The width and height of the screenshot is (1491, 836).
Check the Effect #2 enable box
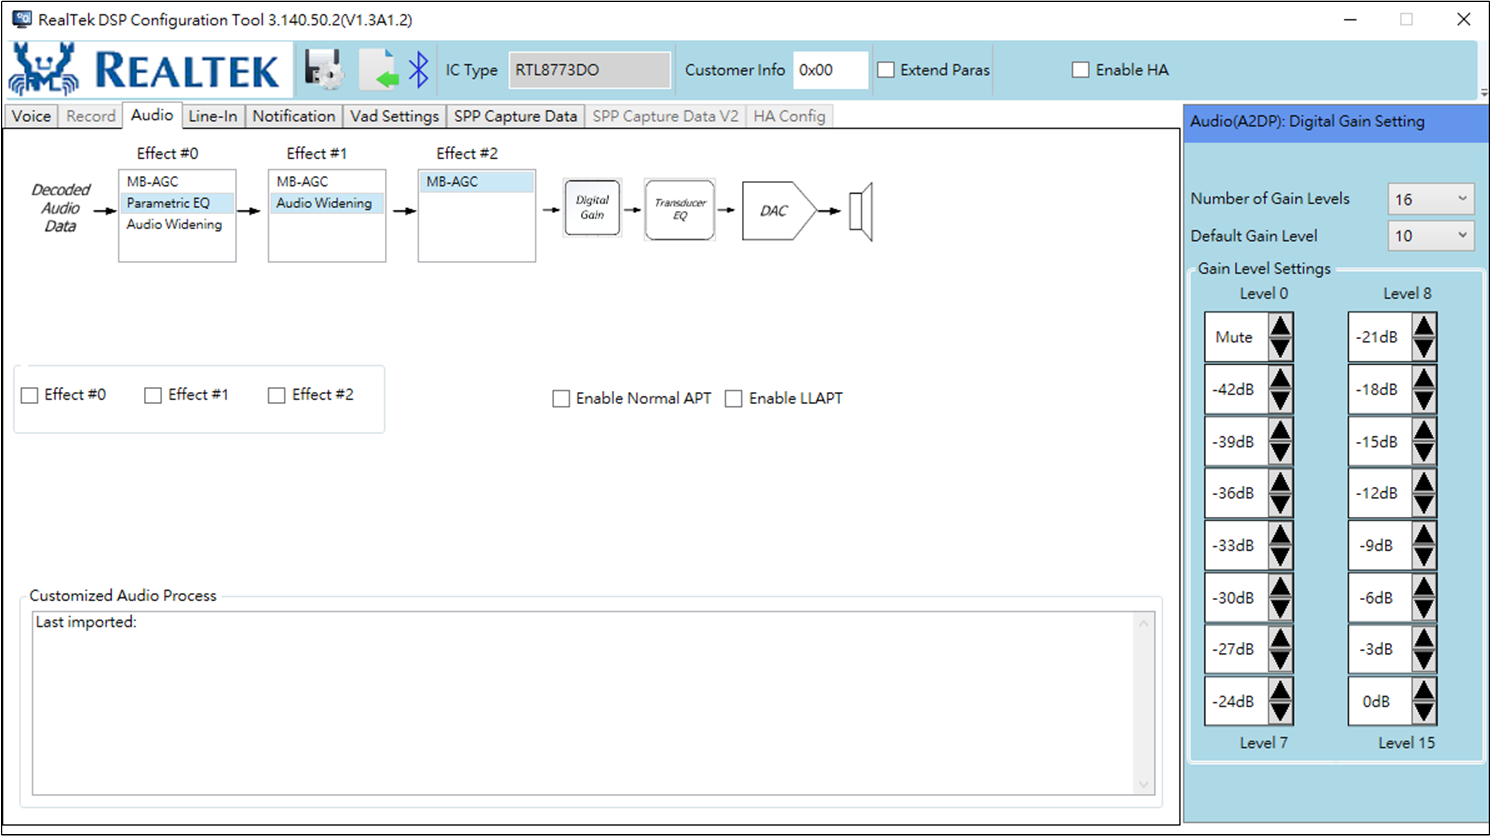pyautogui.click(x=277, y=395)
